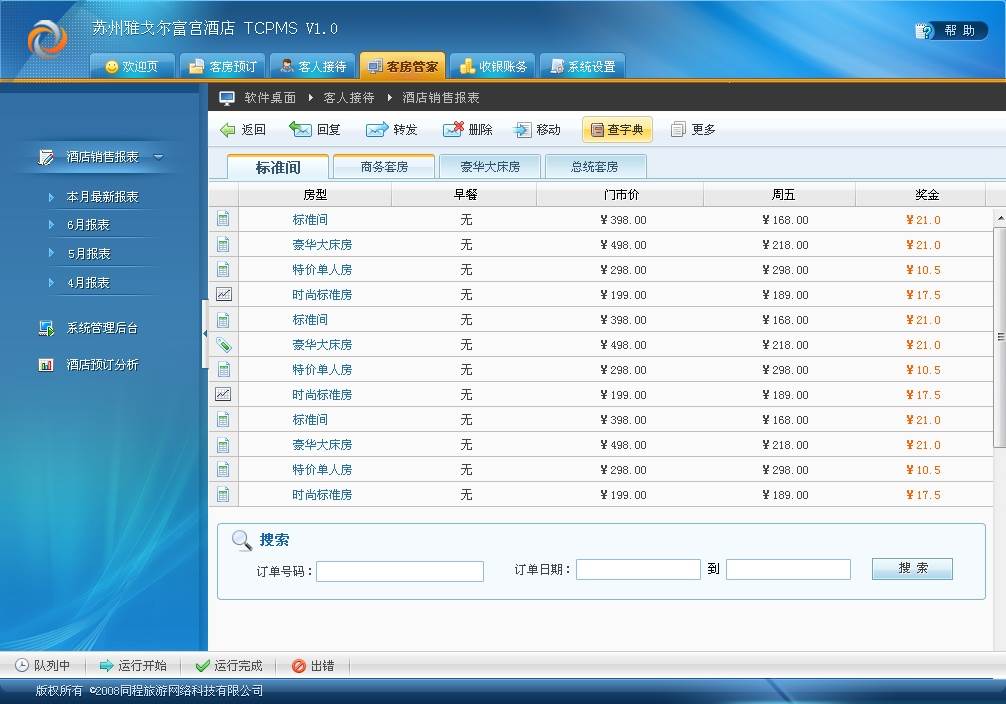Click the 返回 back arrow icon
This screenshot has width=1006, height=704.
227,130
